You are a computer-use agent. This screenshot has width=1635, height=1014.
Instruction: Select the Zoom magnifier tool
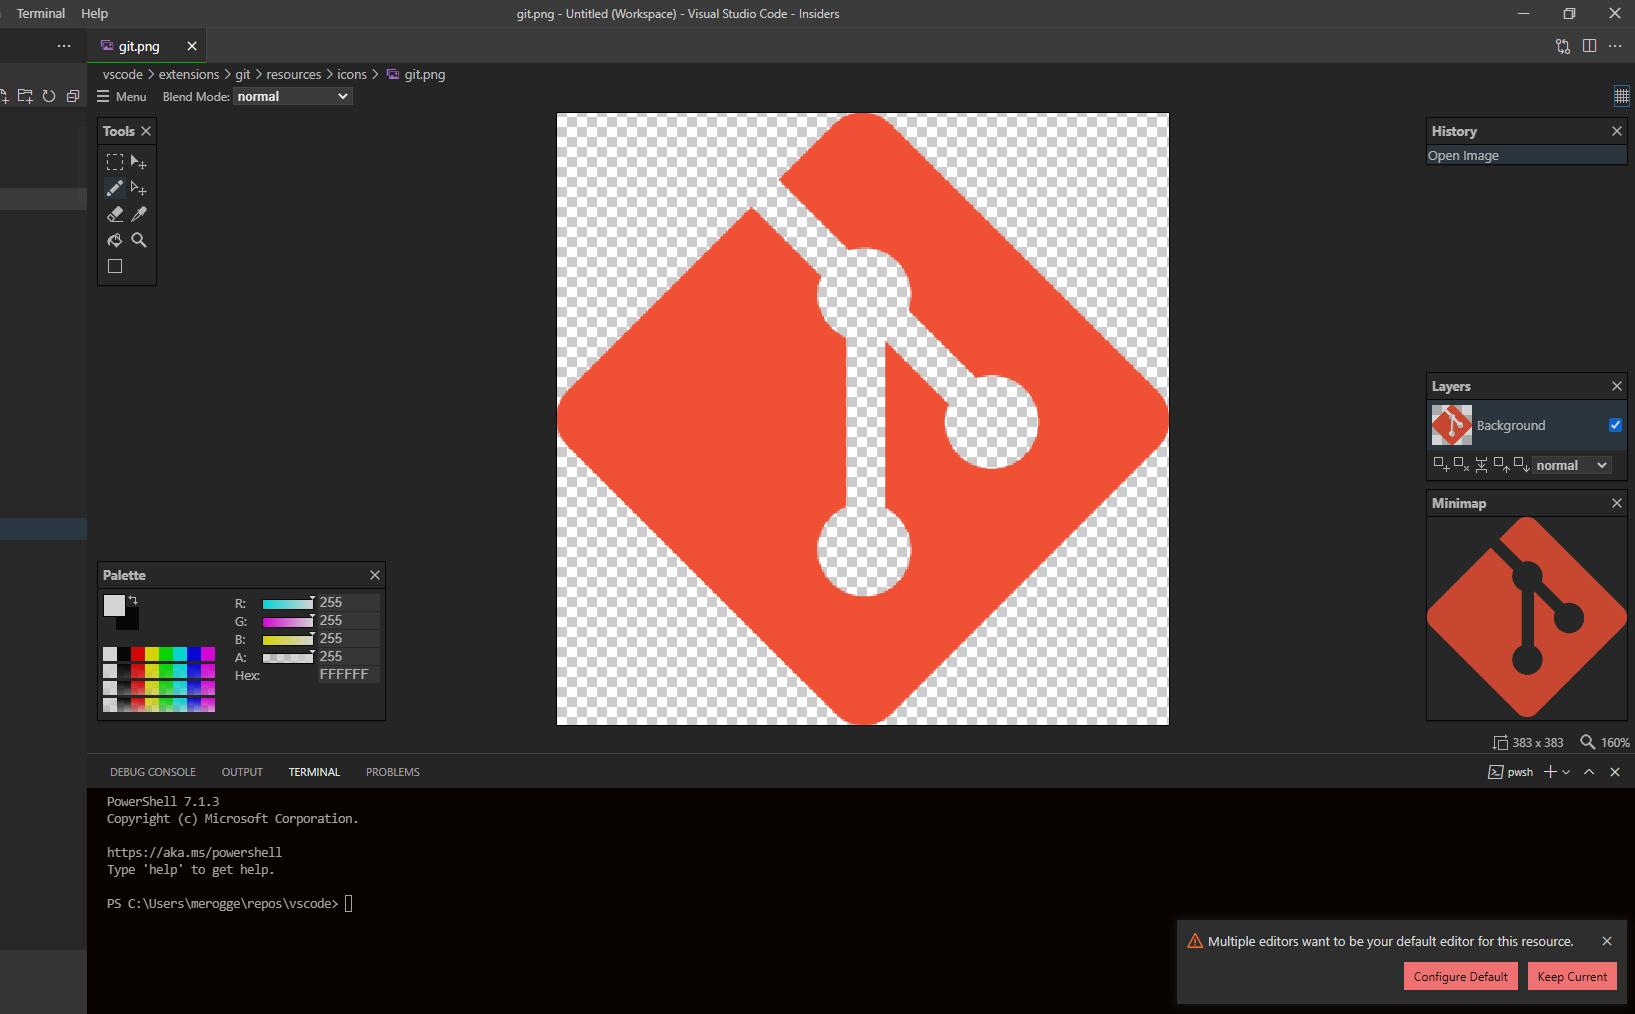[x=139, y=240]
